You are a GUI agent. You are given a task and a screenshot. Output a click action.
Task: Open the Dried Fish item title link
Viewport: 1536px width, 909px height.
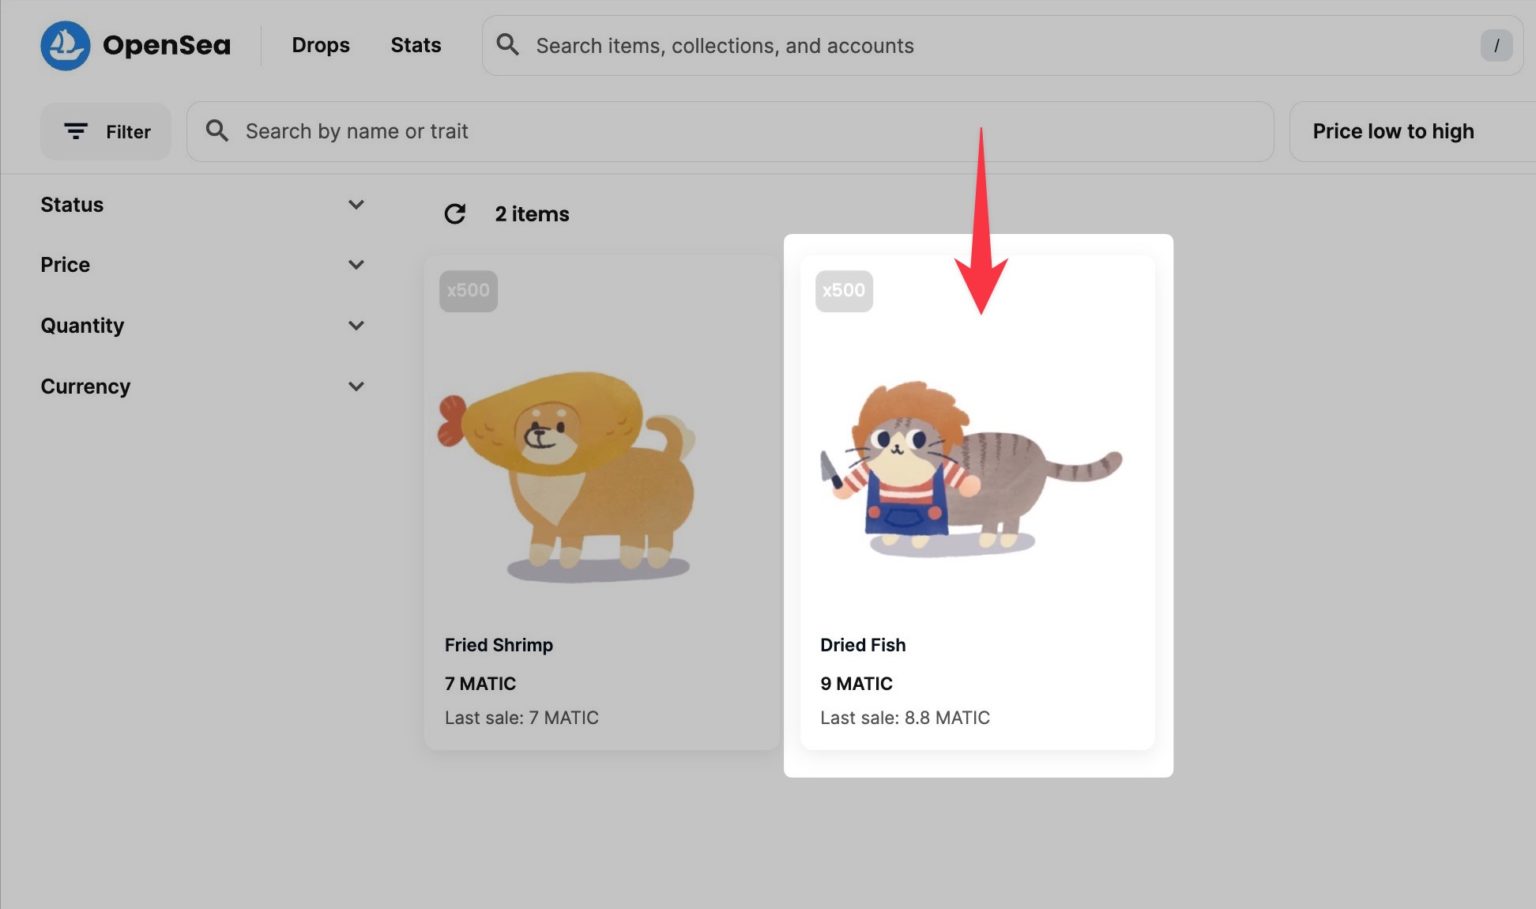tap(863, 645)
